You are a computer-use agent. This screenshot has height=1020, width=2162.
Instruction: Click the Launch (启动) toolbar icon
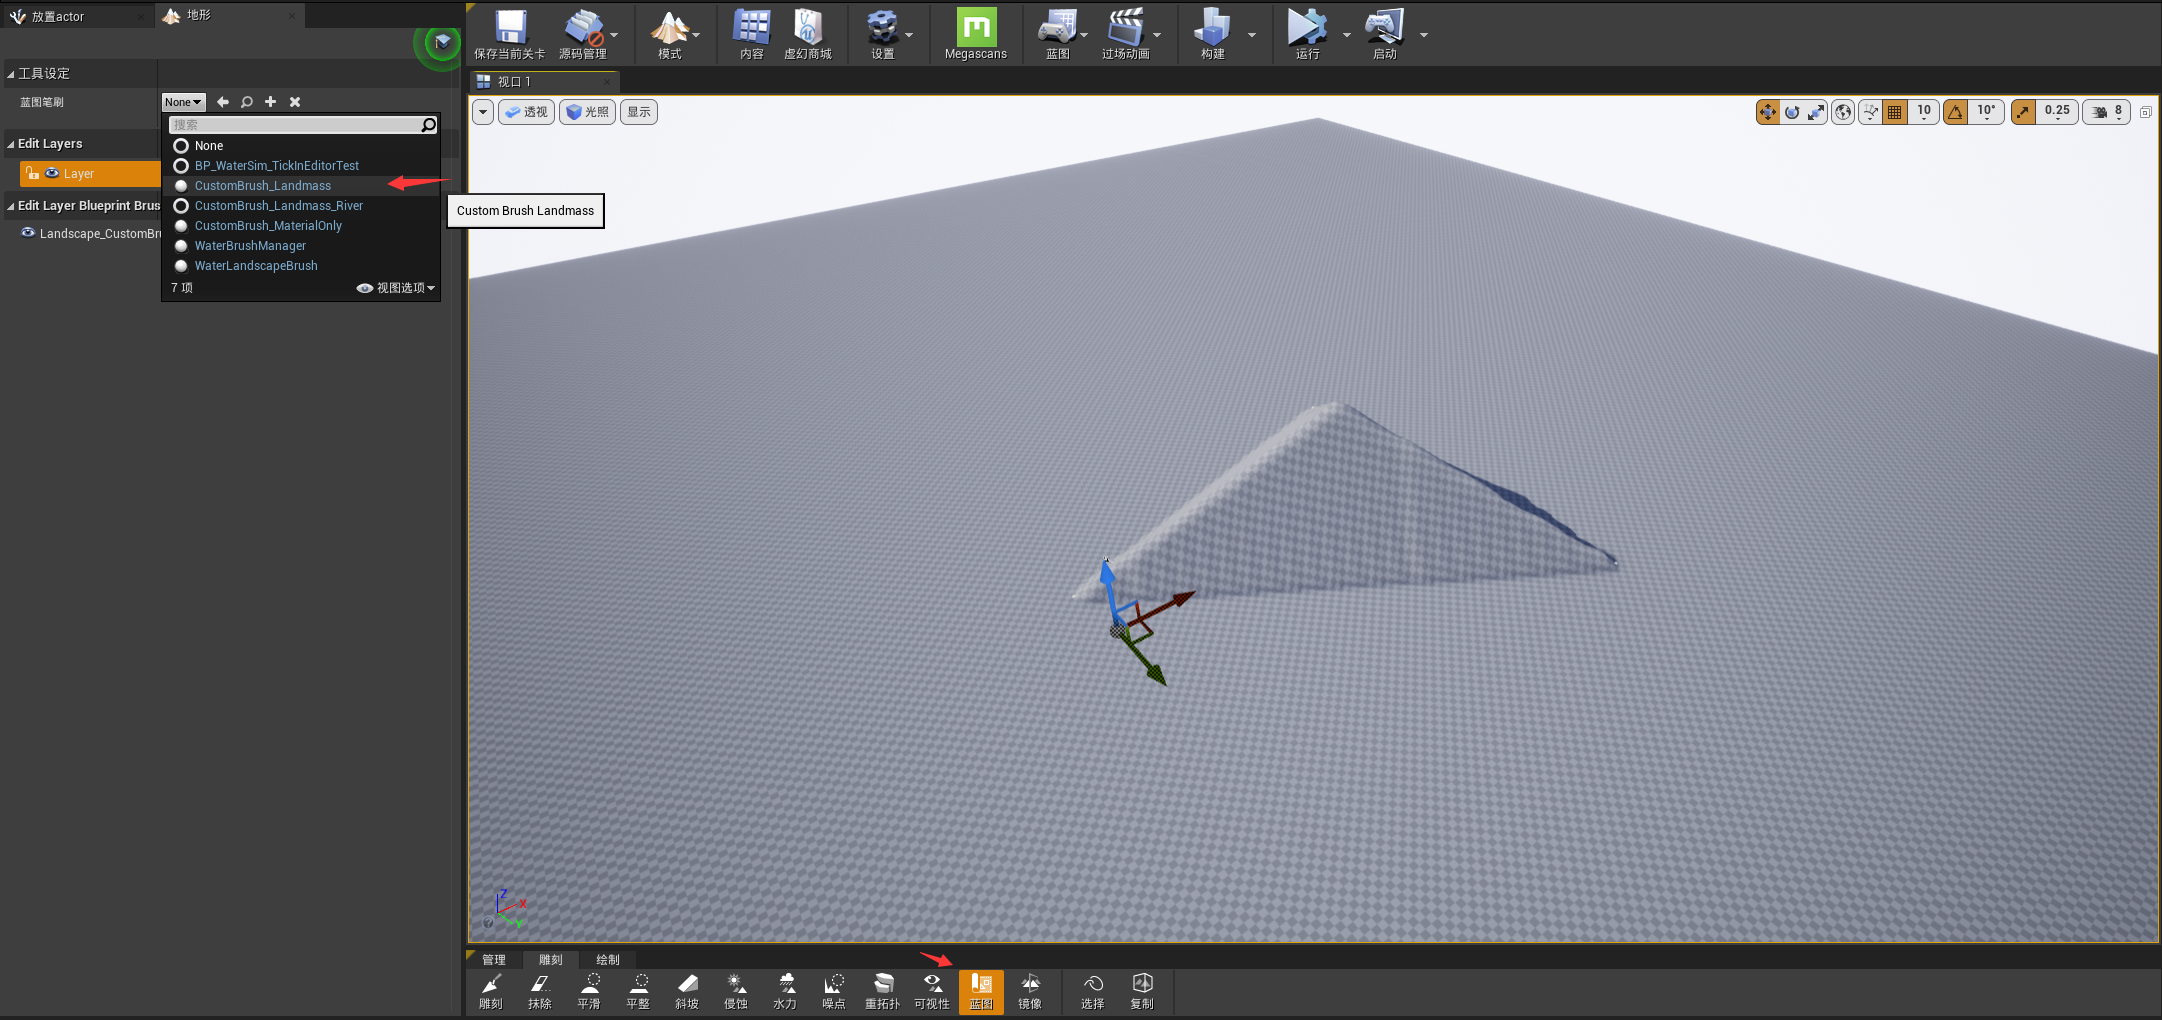1385,34
